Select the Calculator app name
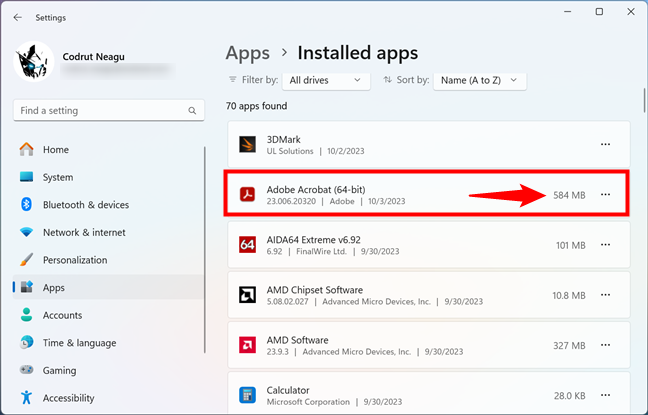The image size is (648, 415). pyautogui.click(x=288, y=390)
